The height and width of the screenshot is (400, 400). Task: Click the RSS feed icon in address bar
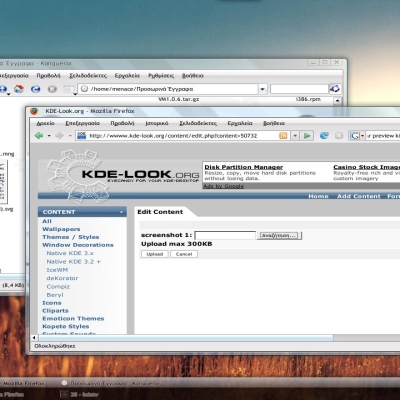[283, 136]
